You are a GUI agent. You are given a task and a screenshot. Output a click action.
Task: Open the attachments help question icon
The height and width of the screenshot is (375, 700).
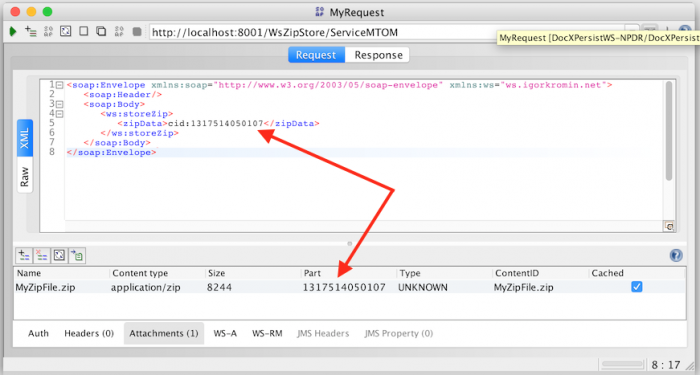coord(676,255)
